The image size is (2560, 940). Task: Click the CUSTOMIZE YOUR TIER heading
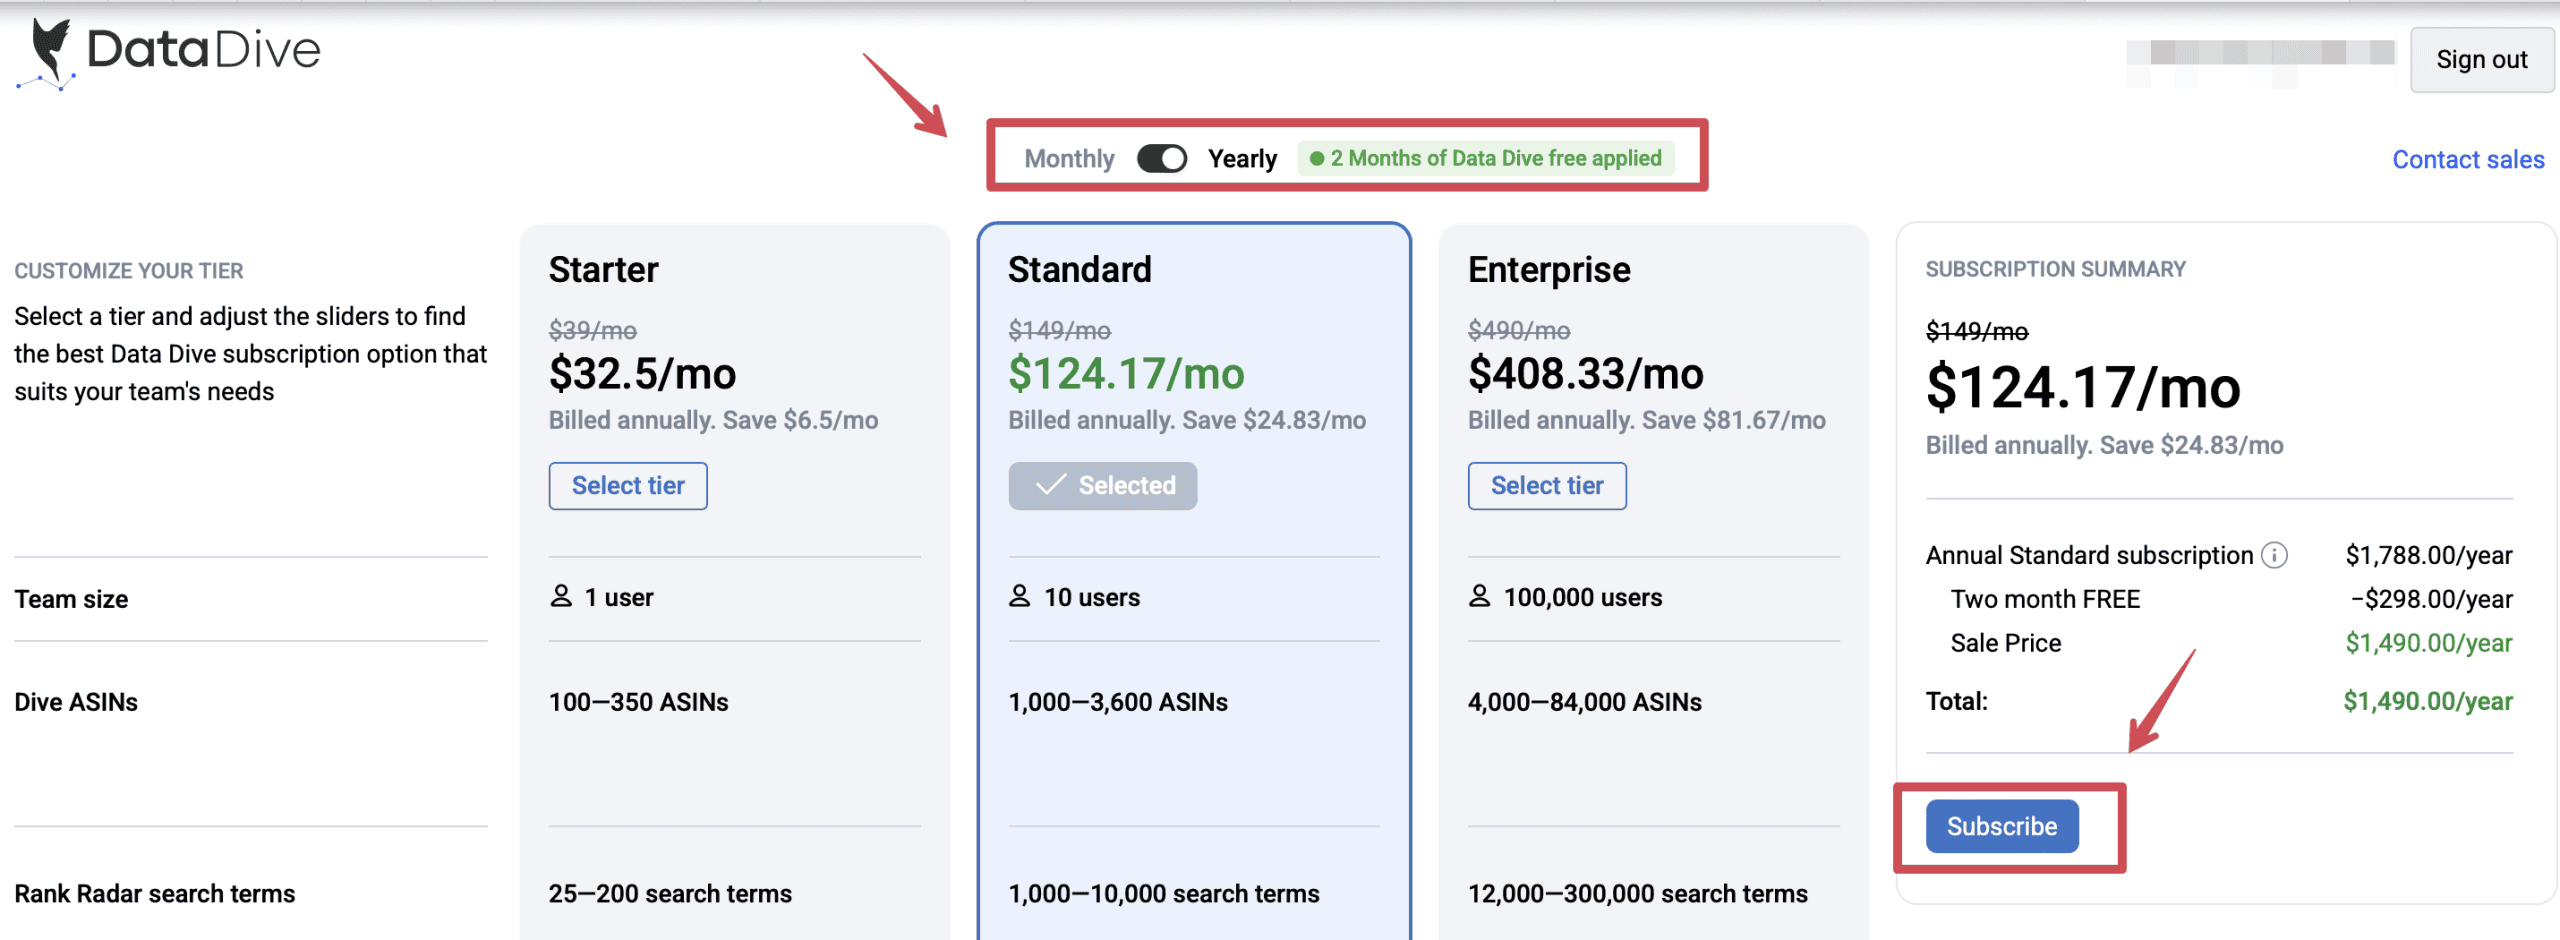[129, 271]
